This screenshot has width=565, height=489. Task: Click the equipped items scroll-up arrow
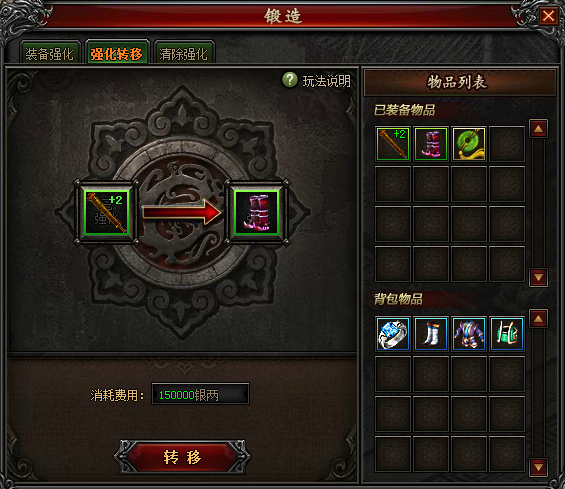[538, 129]
